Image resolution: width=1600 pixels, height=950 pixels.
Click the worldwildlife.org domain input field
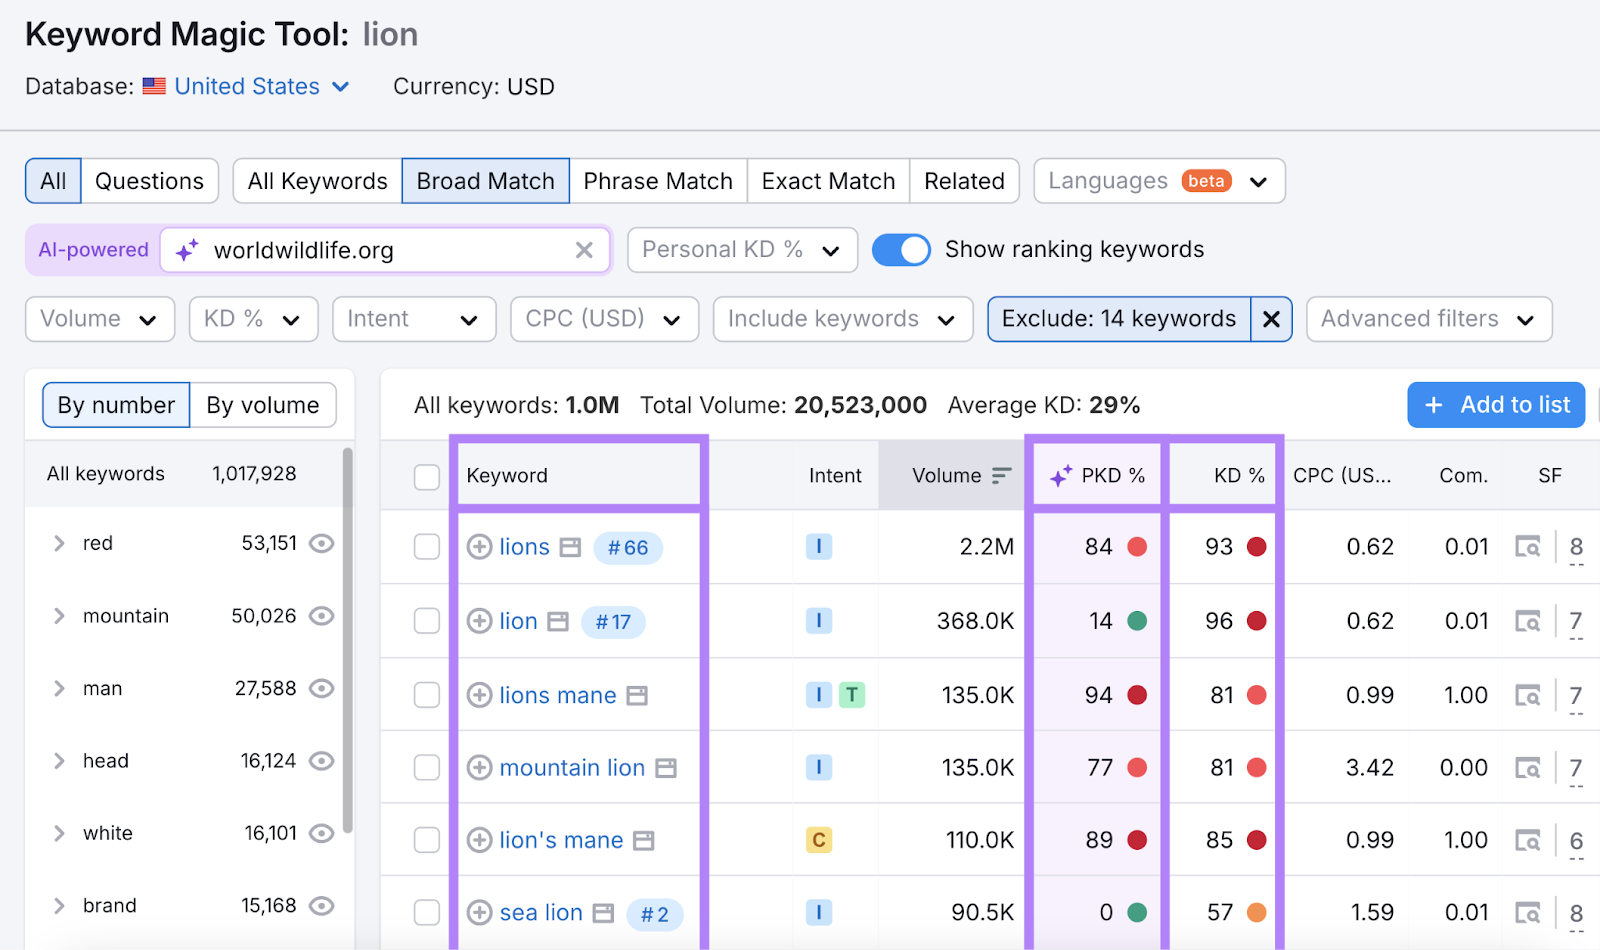(385, 250)
